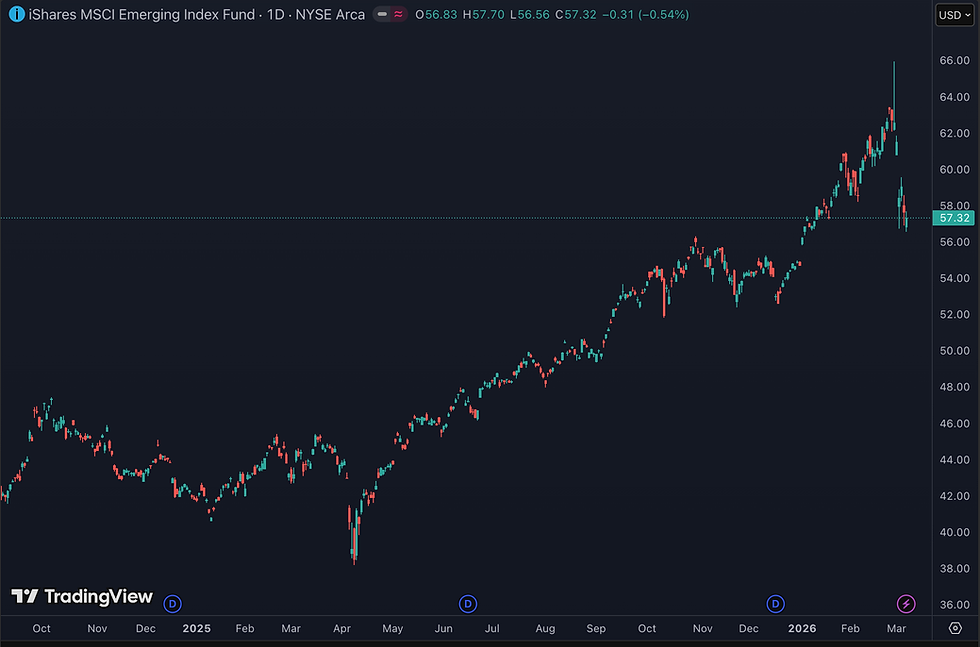Click the 1D interval label in legend
This screenshot has width=980, height=647.
coord(275,14)
